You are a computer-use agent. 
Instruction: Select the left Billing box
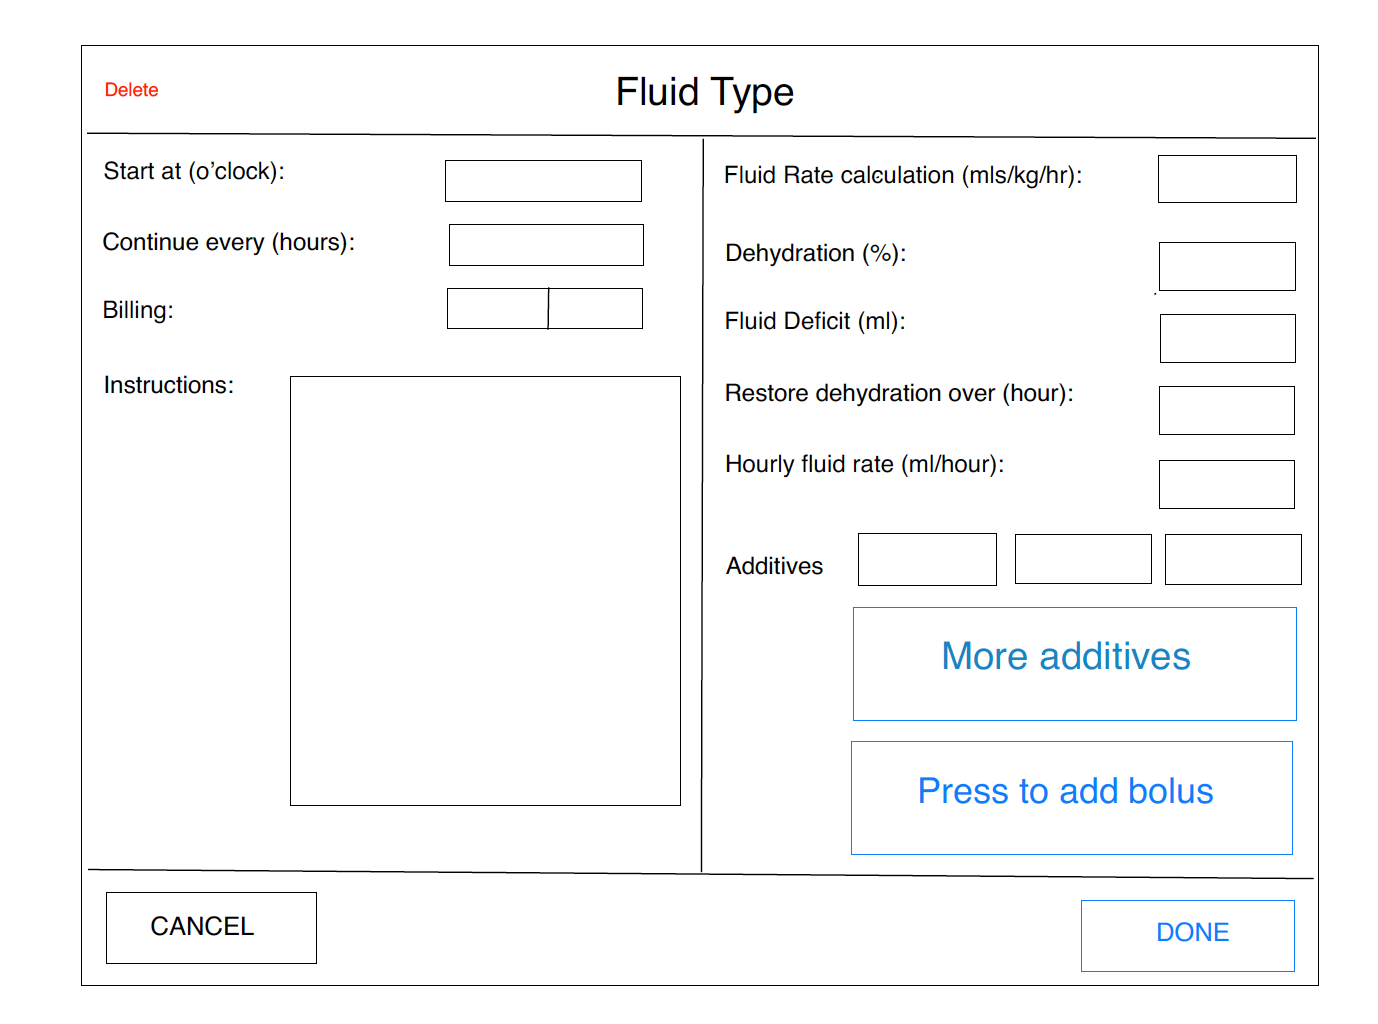pos(497,309)
